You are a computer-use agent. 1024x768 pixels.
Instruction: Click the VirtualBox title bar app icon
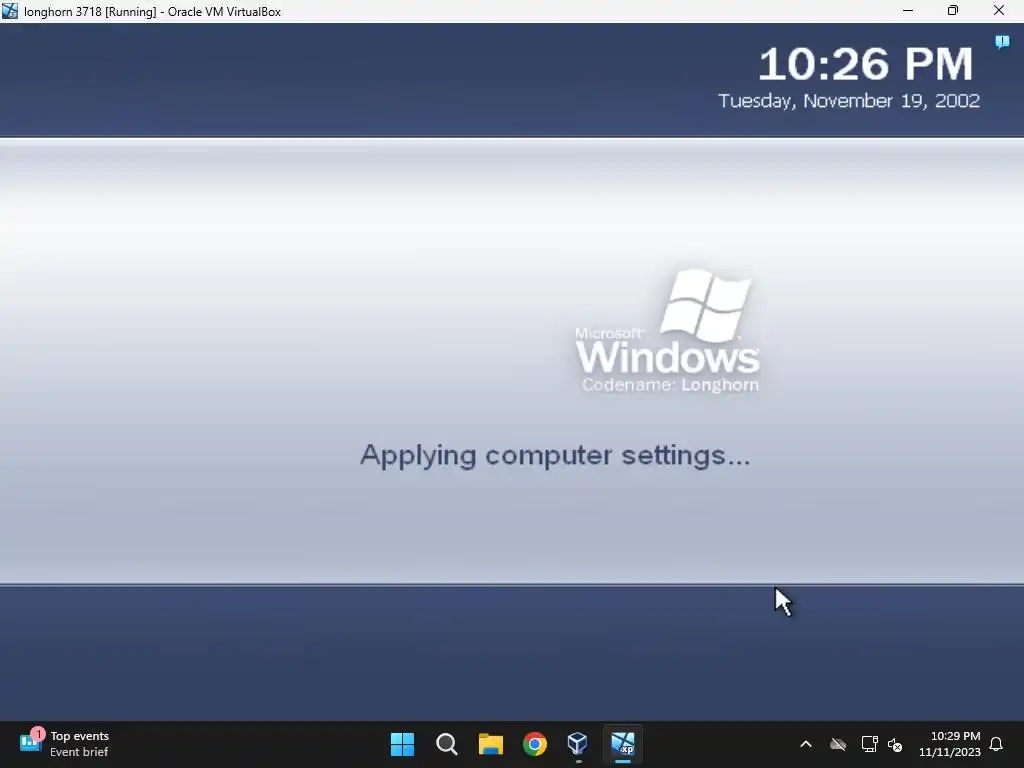[x=10, y=11]
